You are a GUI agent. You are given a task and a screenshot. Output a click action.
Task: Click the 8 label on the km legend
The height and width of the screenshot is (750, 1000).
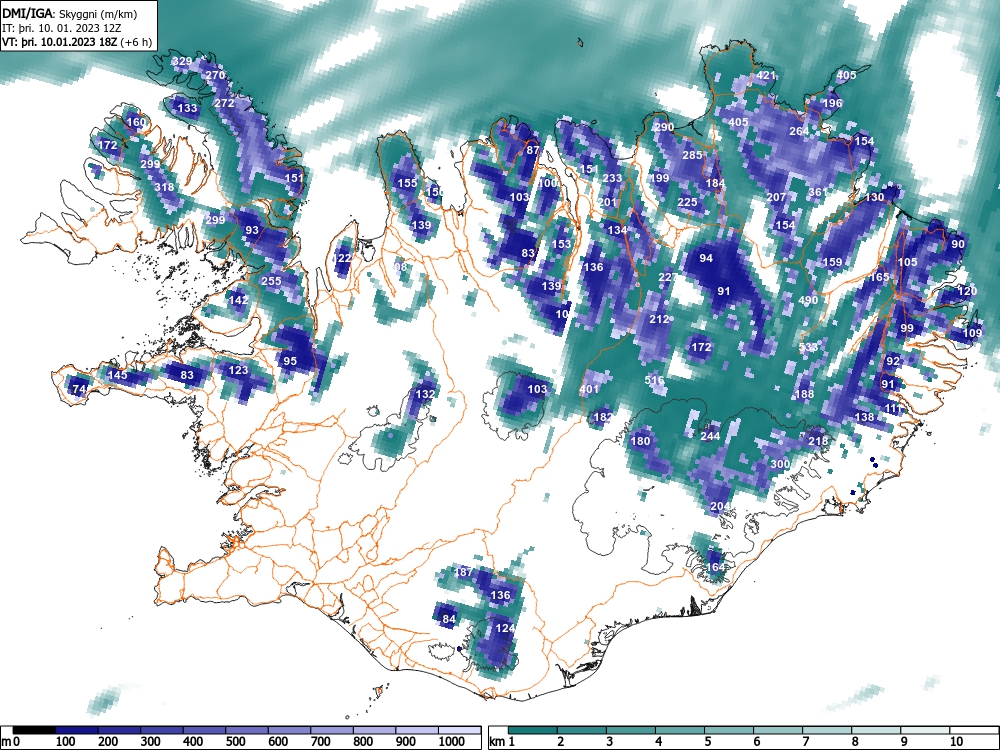pyautogui.click(x=855, y=741)
